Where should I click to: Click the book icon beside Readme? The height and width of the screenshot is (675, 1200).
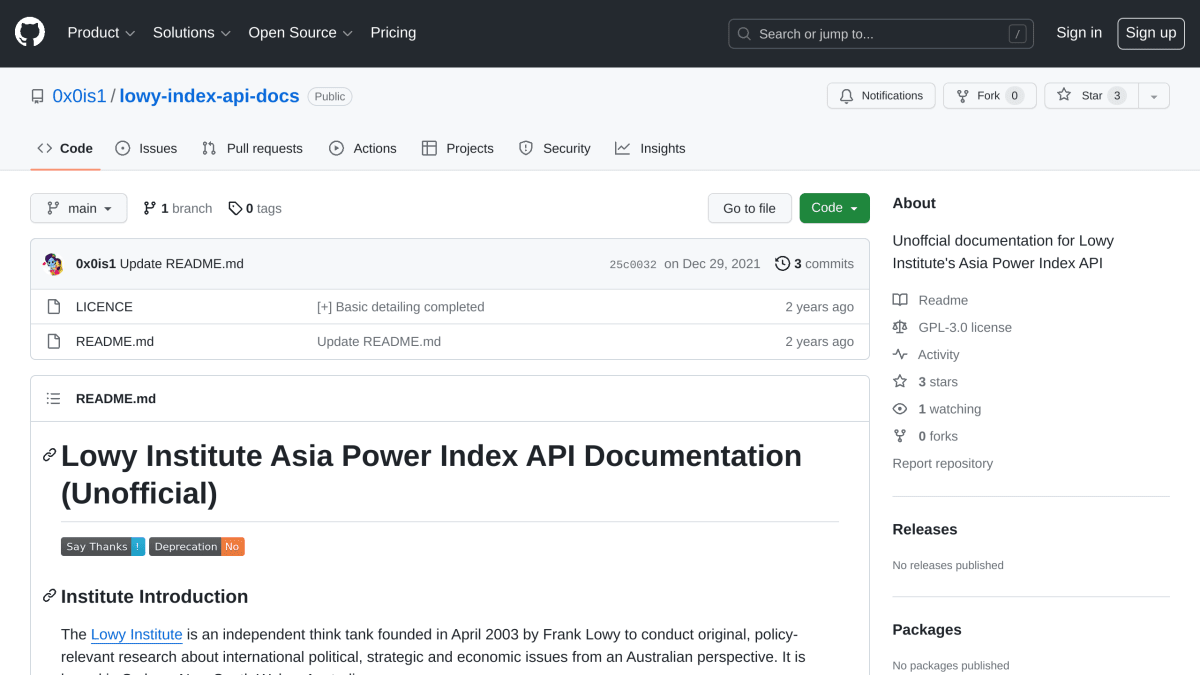pyautogui.click(x=900, y=300)
